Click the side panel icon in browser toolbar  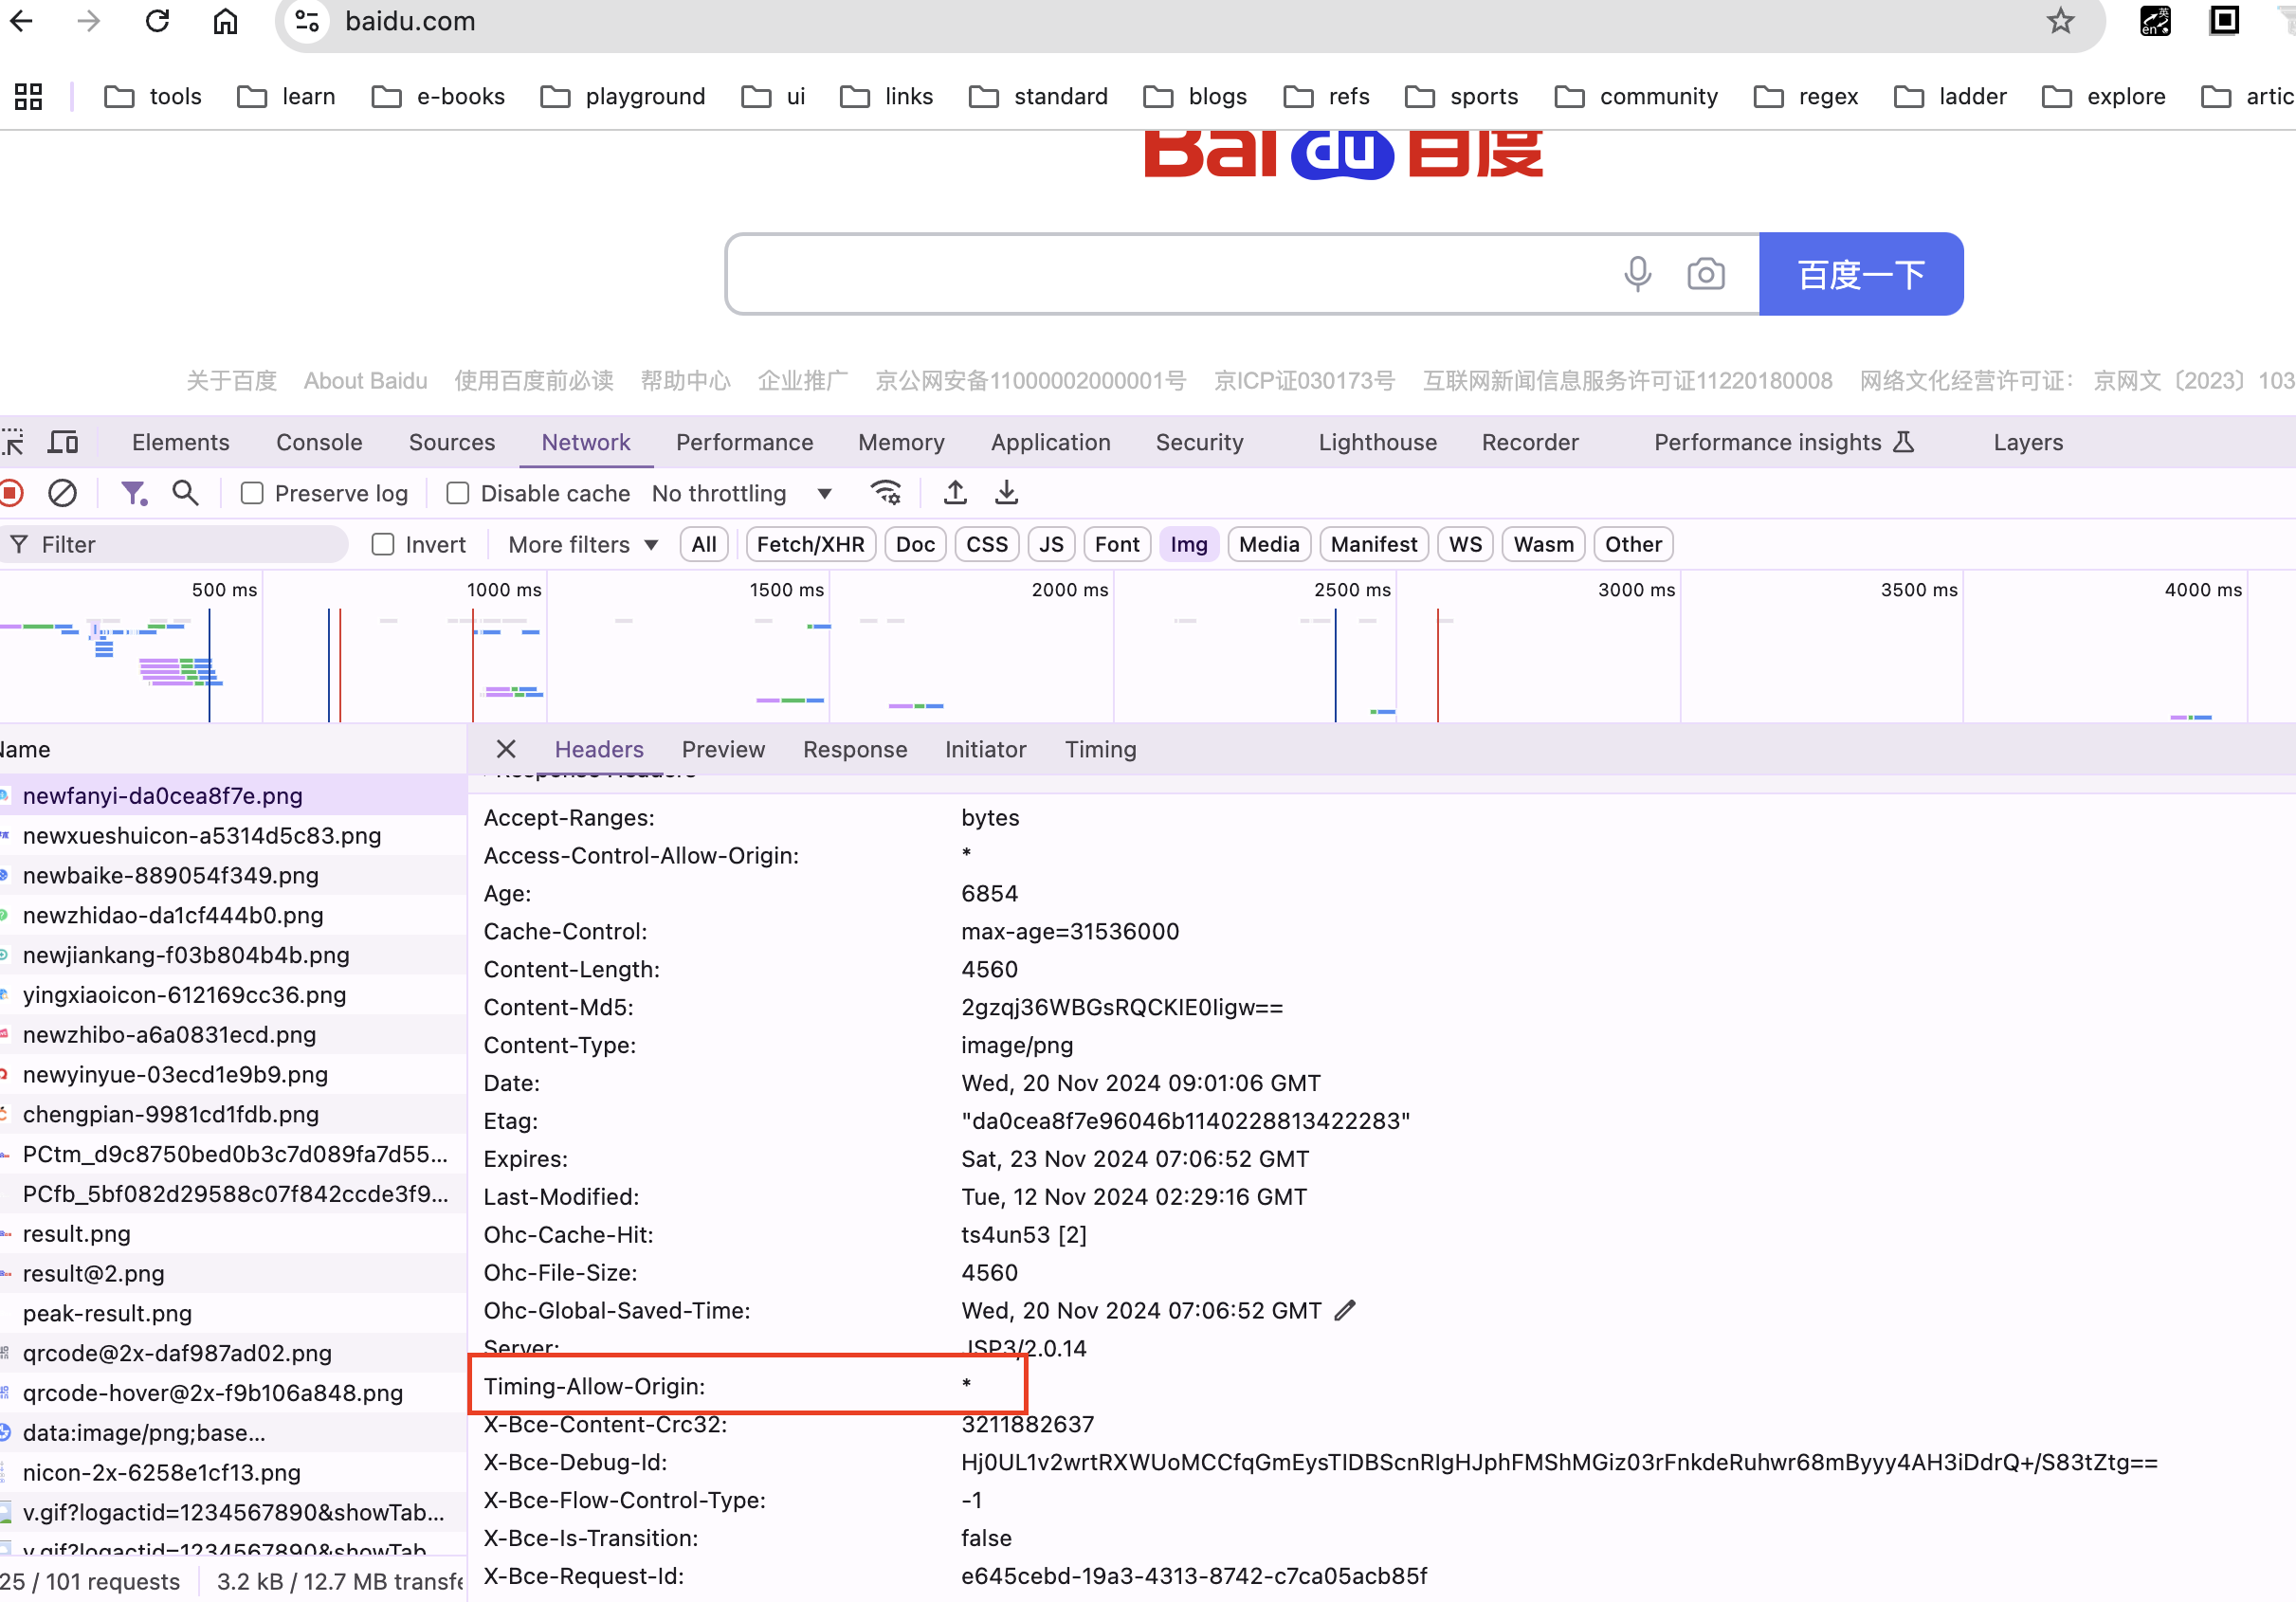(x=2224, y=21)
